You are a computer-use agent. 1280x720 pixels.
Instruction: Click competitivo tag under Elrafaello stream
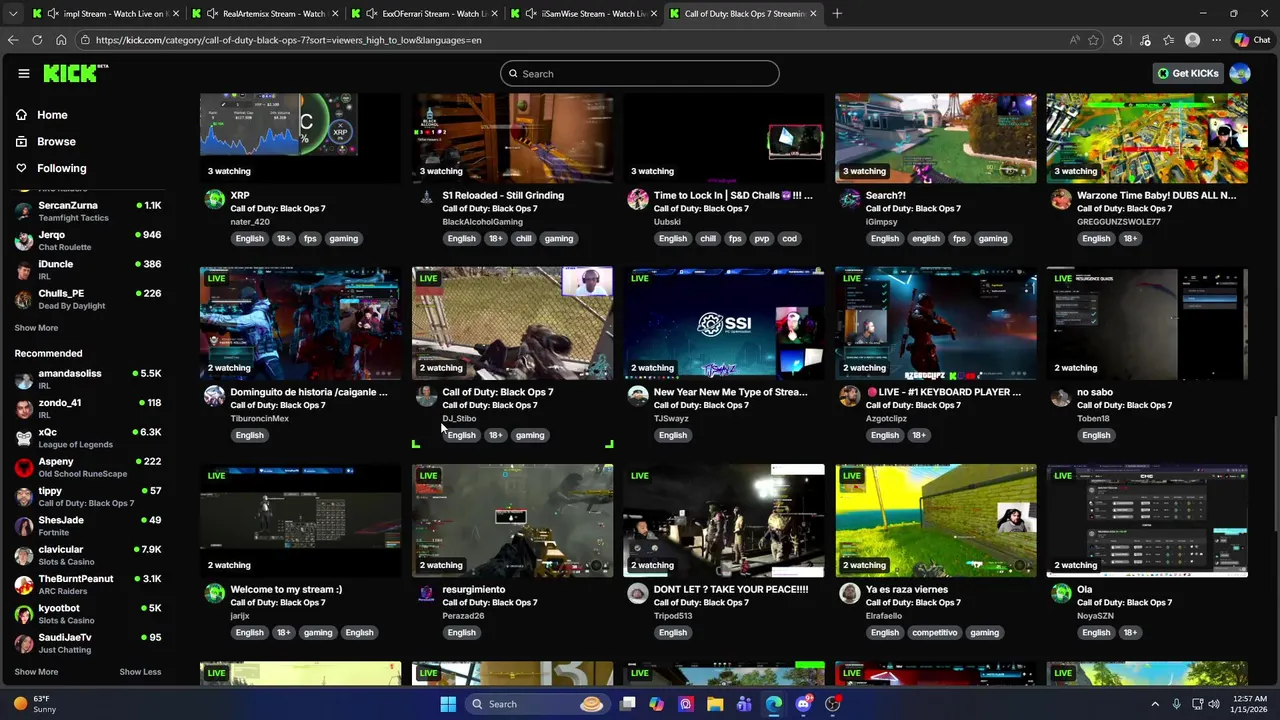pyautogui.click(x=937, y=633)
